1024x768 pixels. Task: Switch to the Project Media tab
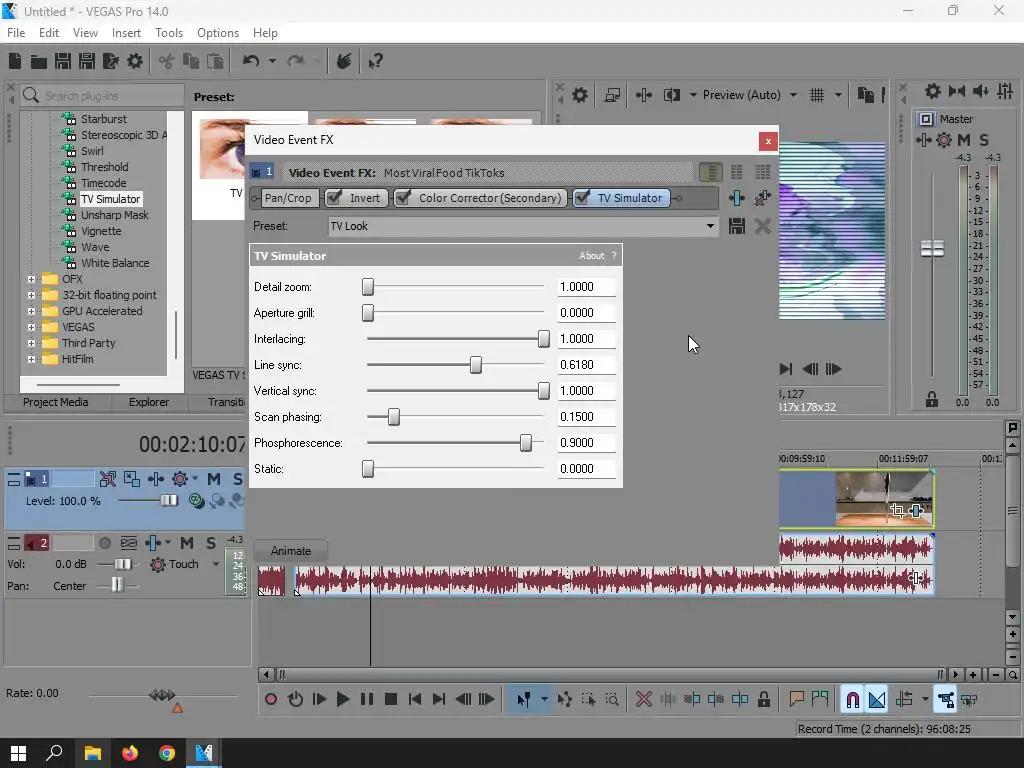click(56, 402)
